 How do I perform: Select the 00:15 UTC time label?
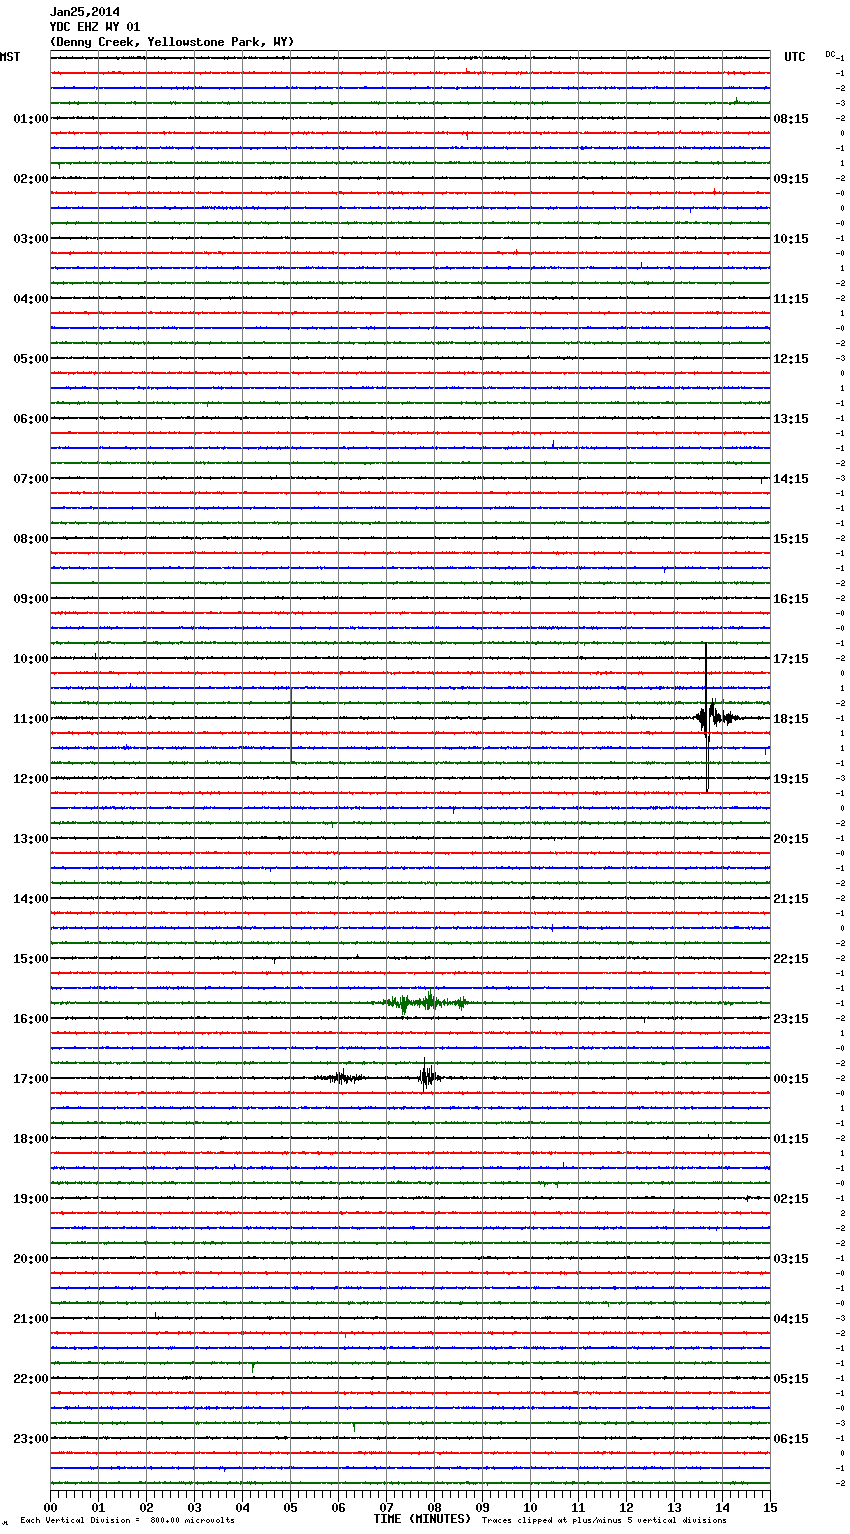[790, 1079]
